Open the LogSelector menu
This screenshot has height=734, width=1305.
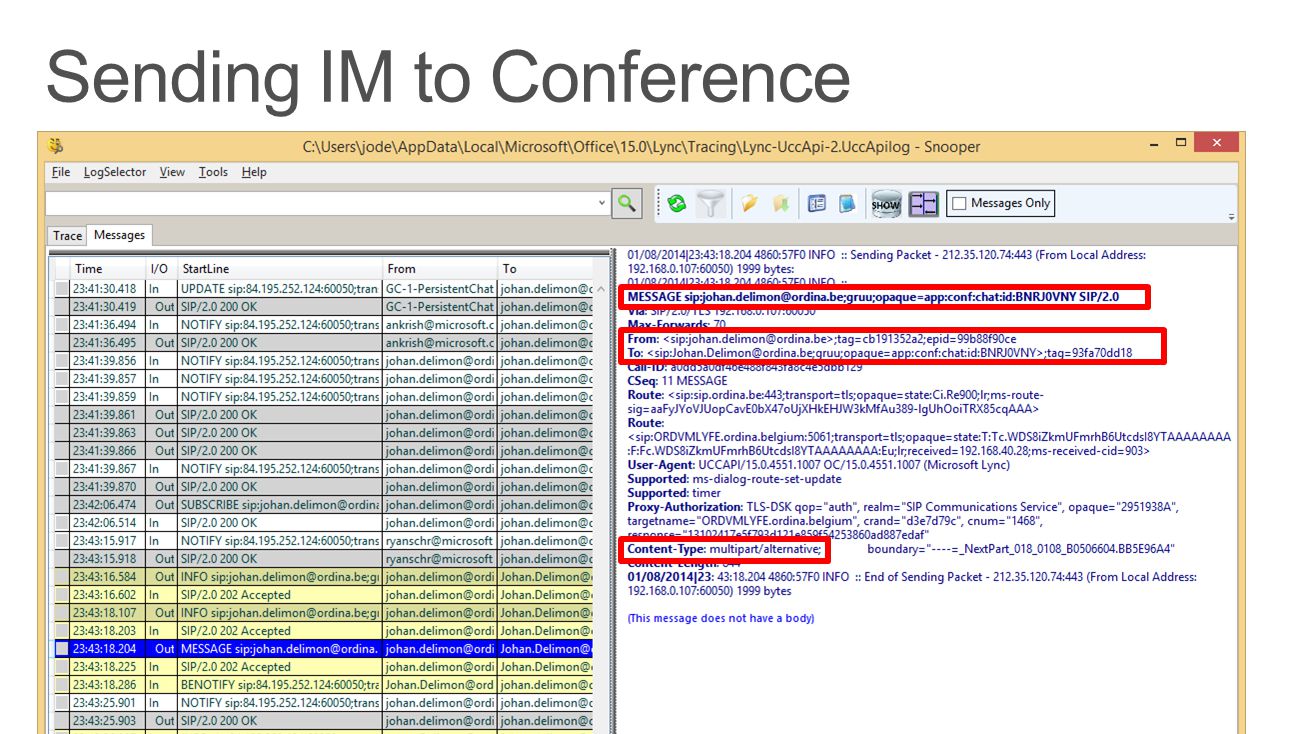pyautogui.click(x=115, y=172)
